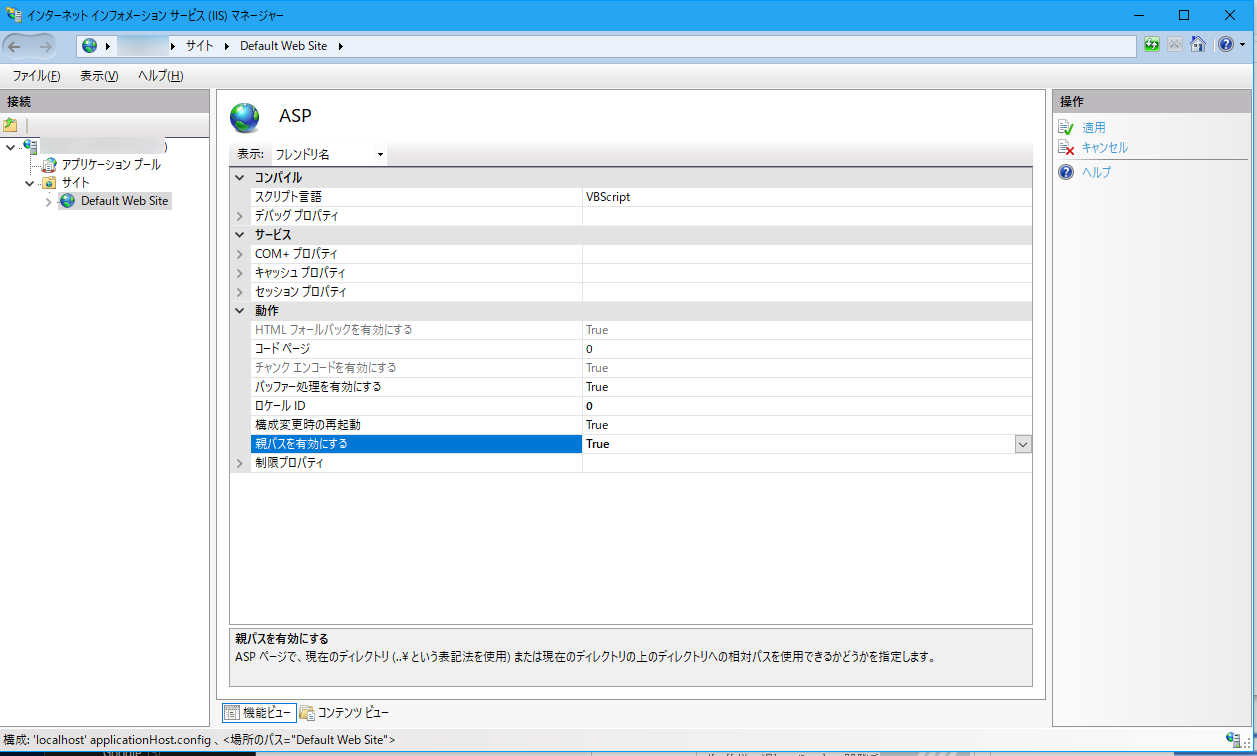1257x756 pixels.
Task: Collapse the コンパイル category
Action: [239, 177]
